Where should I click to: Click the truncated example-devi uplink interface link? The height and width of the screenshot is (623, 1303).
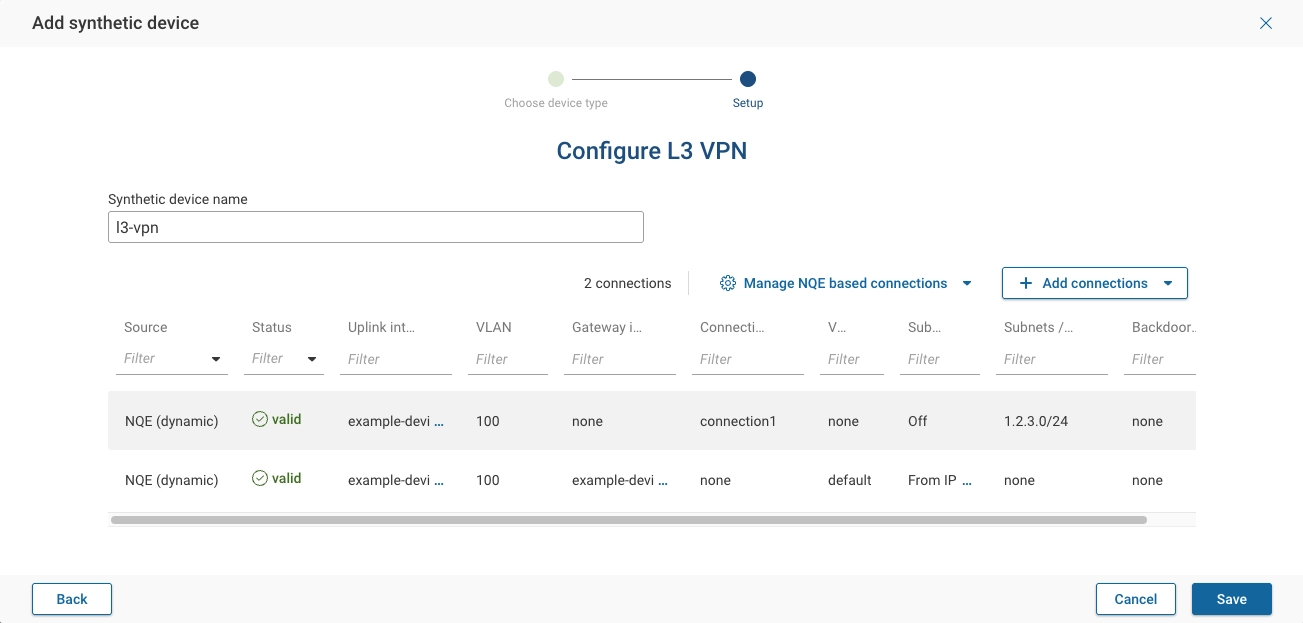[x=392, y=421]
